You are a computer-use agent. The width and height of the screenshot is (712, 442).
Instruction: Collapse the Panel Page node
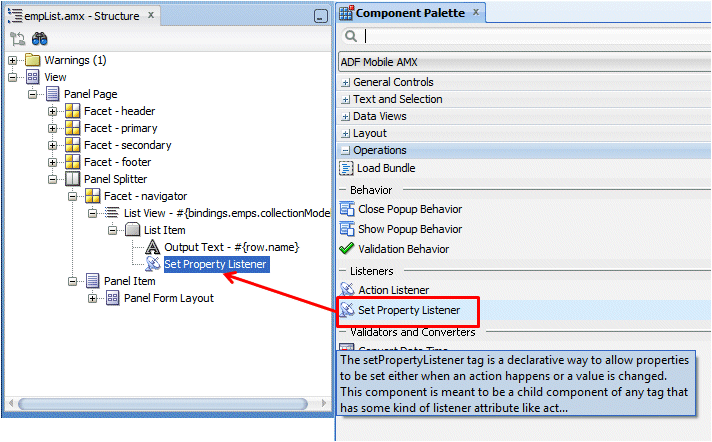tap(33, 94)
